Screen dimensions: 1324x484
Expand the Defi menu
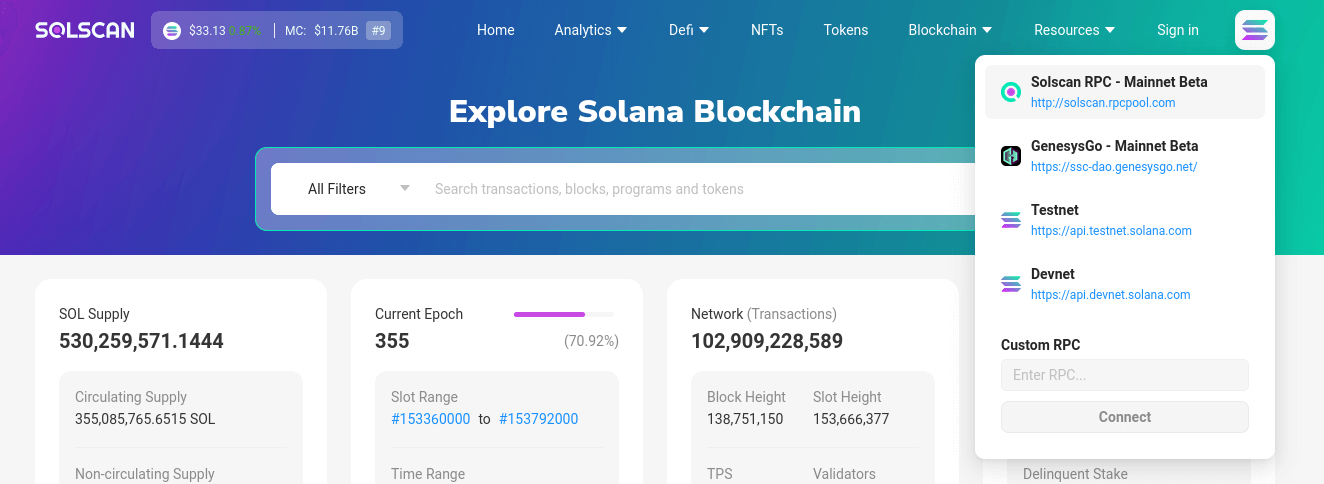point(689,30)
